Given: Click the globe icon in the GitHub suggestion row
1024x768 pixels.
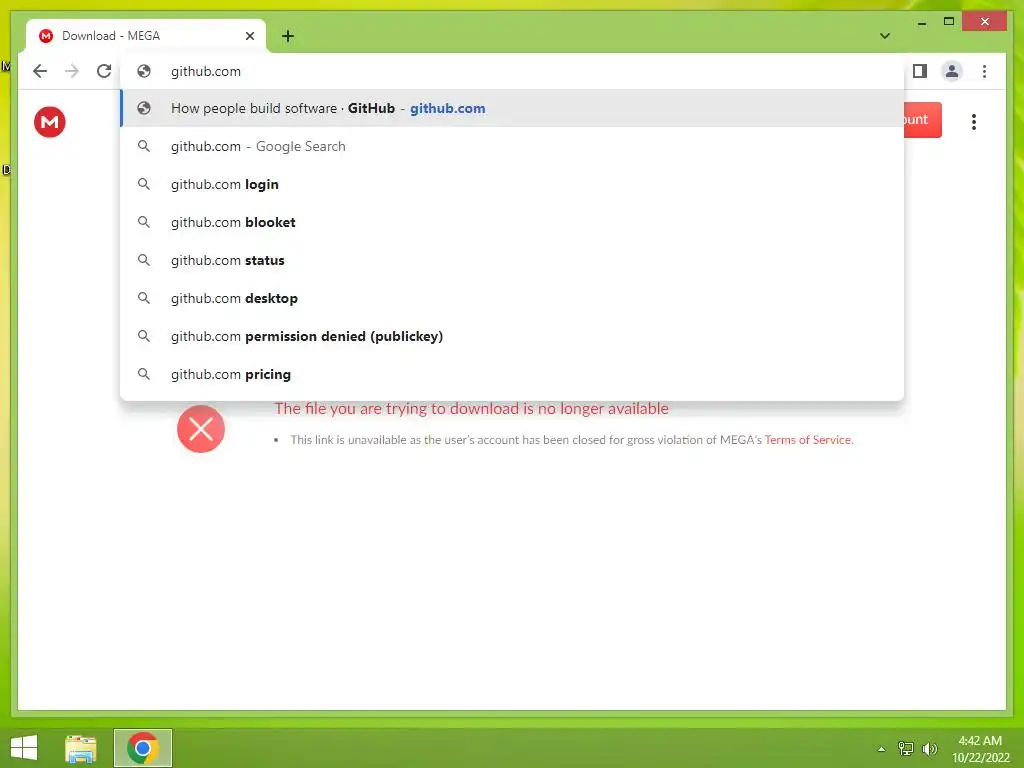Looking at the screenshot, I should 144,108.
